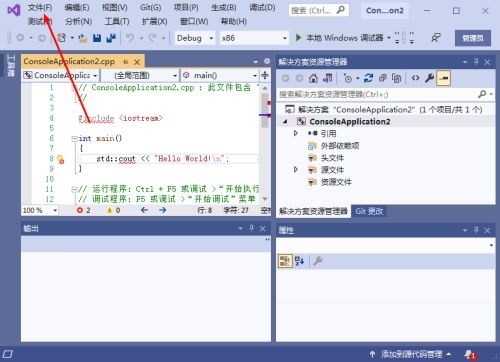Click the red error count indicator
This screenshot has height=362, width=500.
tap(83, 210)
